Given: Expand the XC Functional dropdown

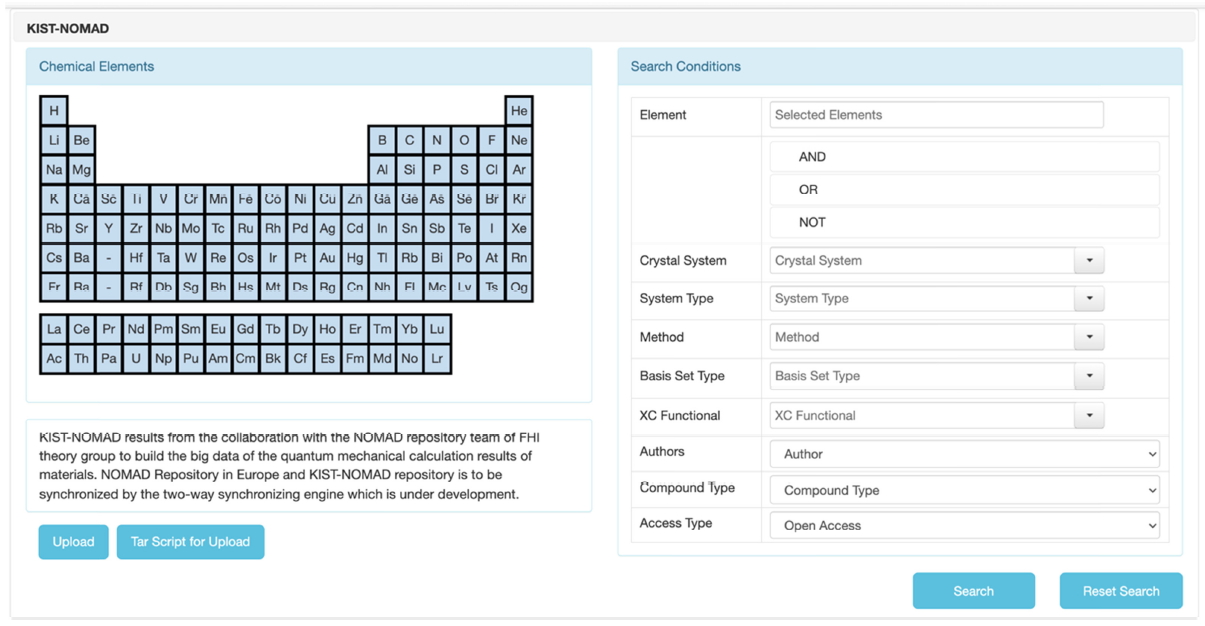Looking at the screenshot, I should pos(1089,416).
